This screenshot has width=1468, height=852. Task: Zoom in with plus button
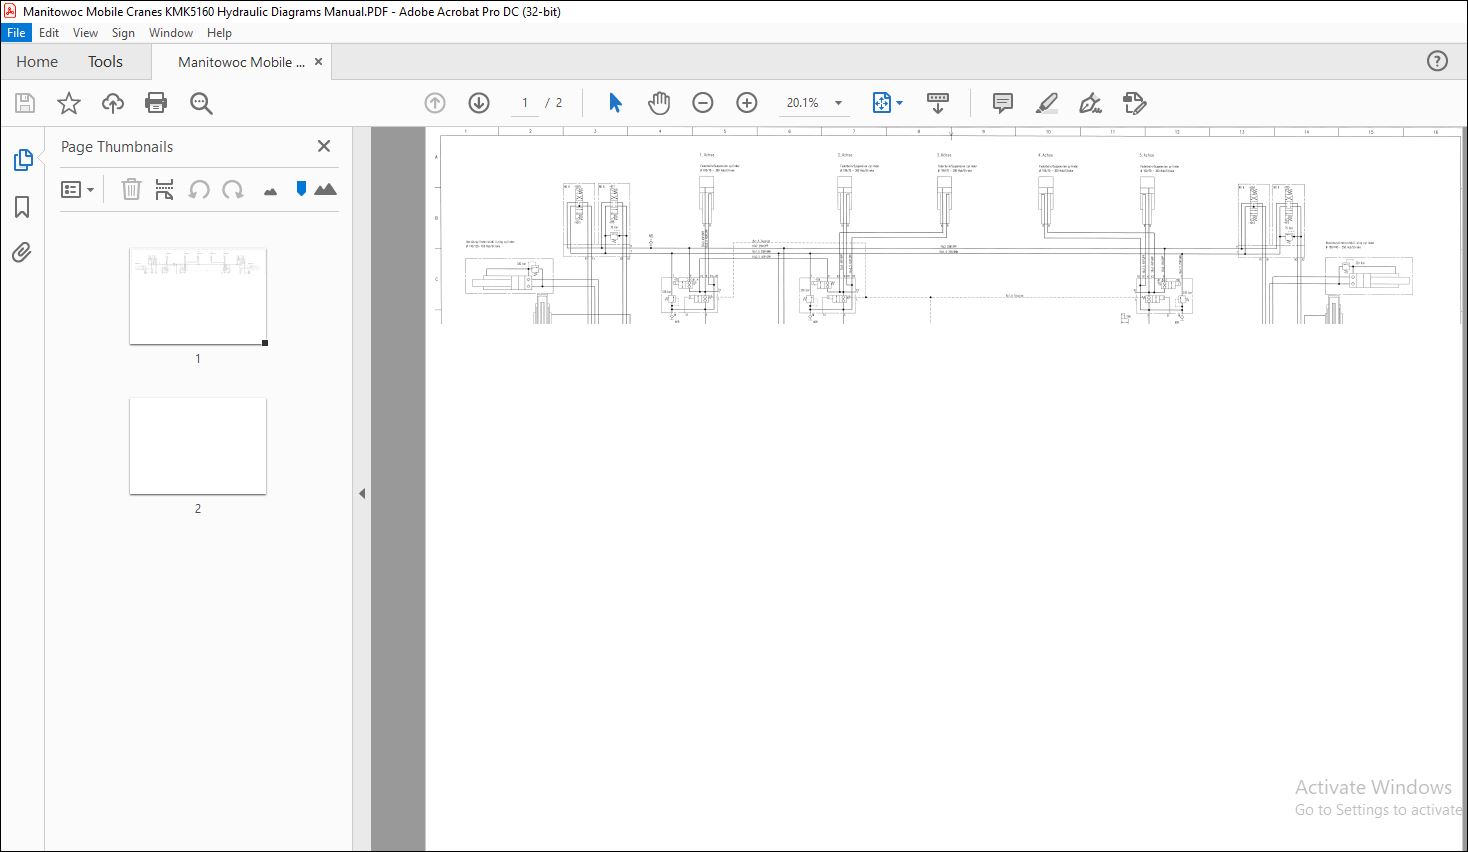point(747,103)
